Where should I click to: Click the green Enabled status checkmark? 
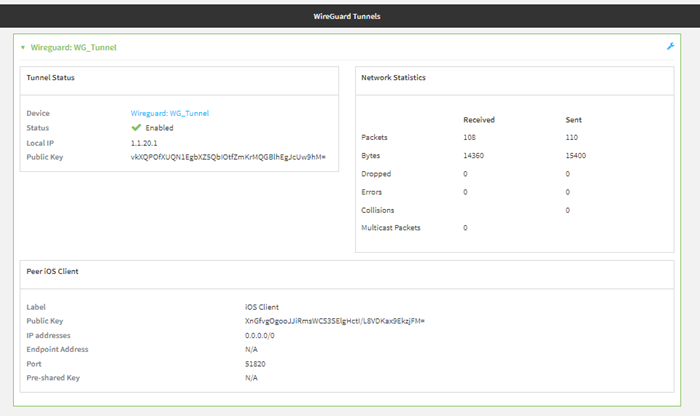pos(136,128)
